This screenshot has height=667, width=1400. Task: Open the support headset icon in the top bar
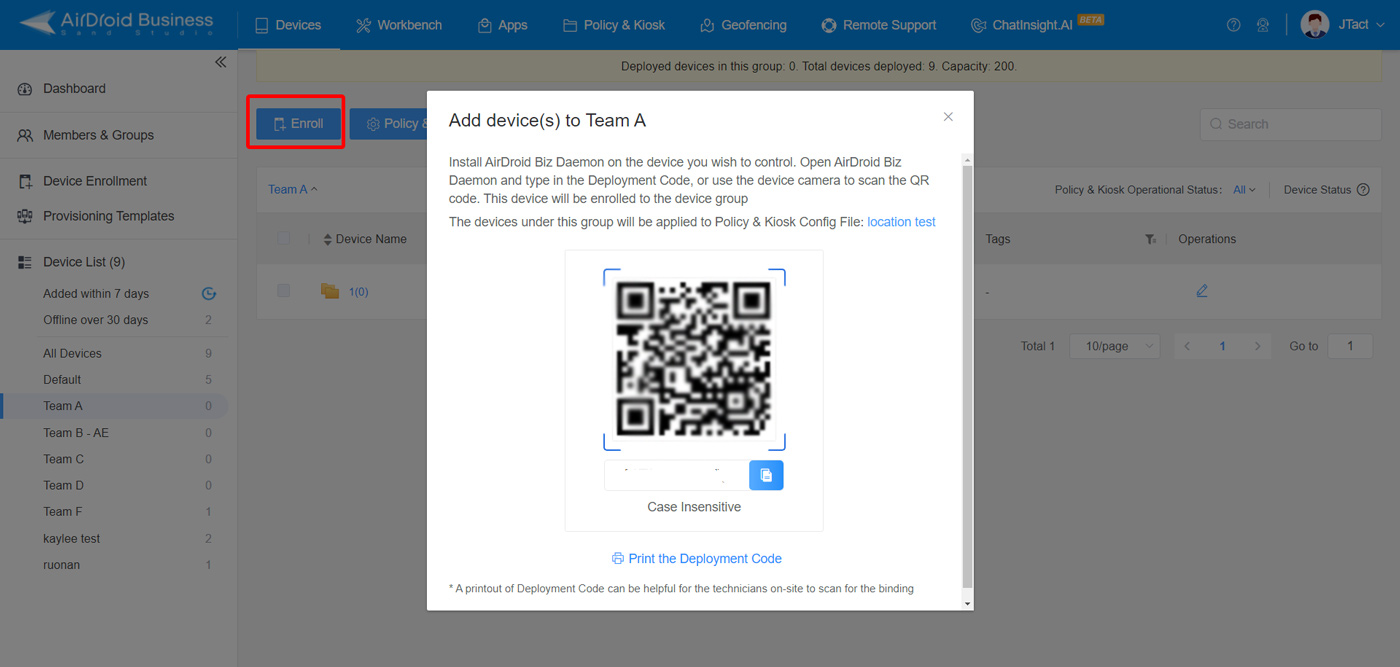pos(1263,25)
